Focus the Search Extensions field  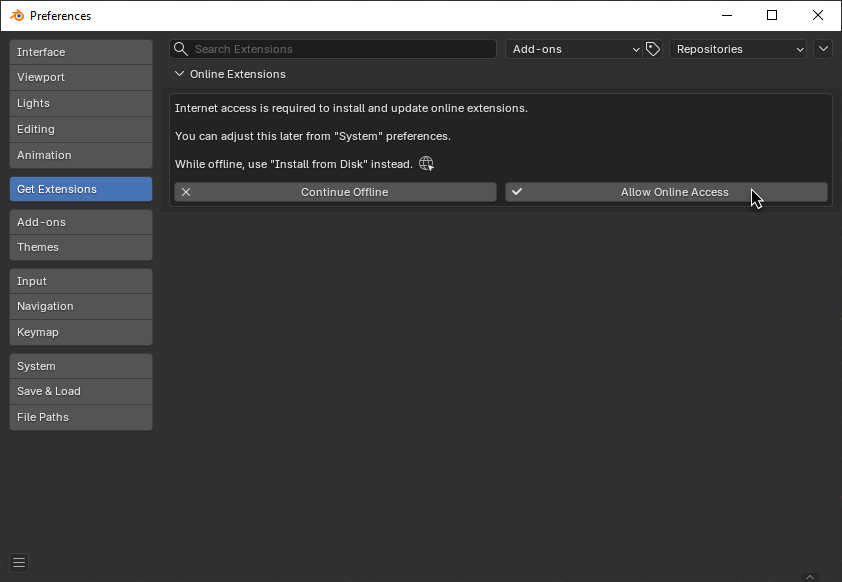click(340, 49)
